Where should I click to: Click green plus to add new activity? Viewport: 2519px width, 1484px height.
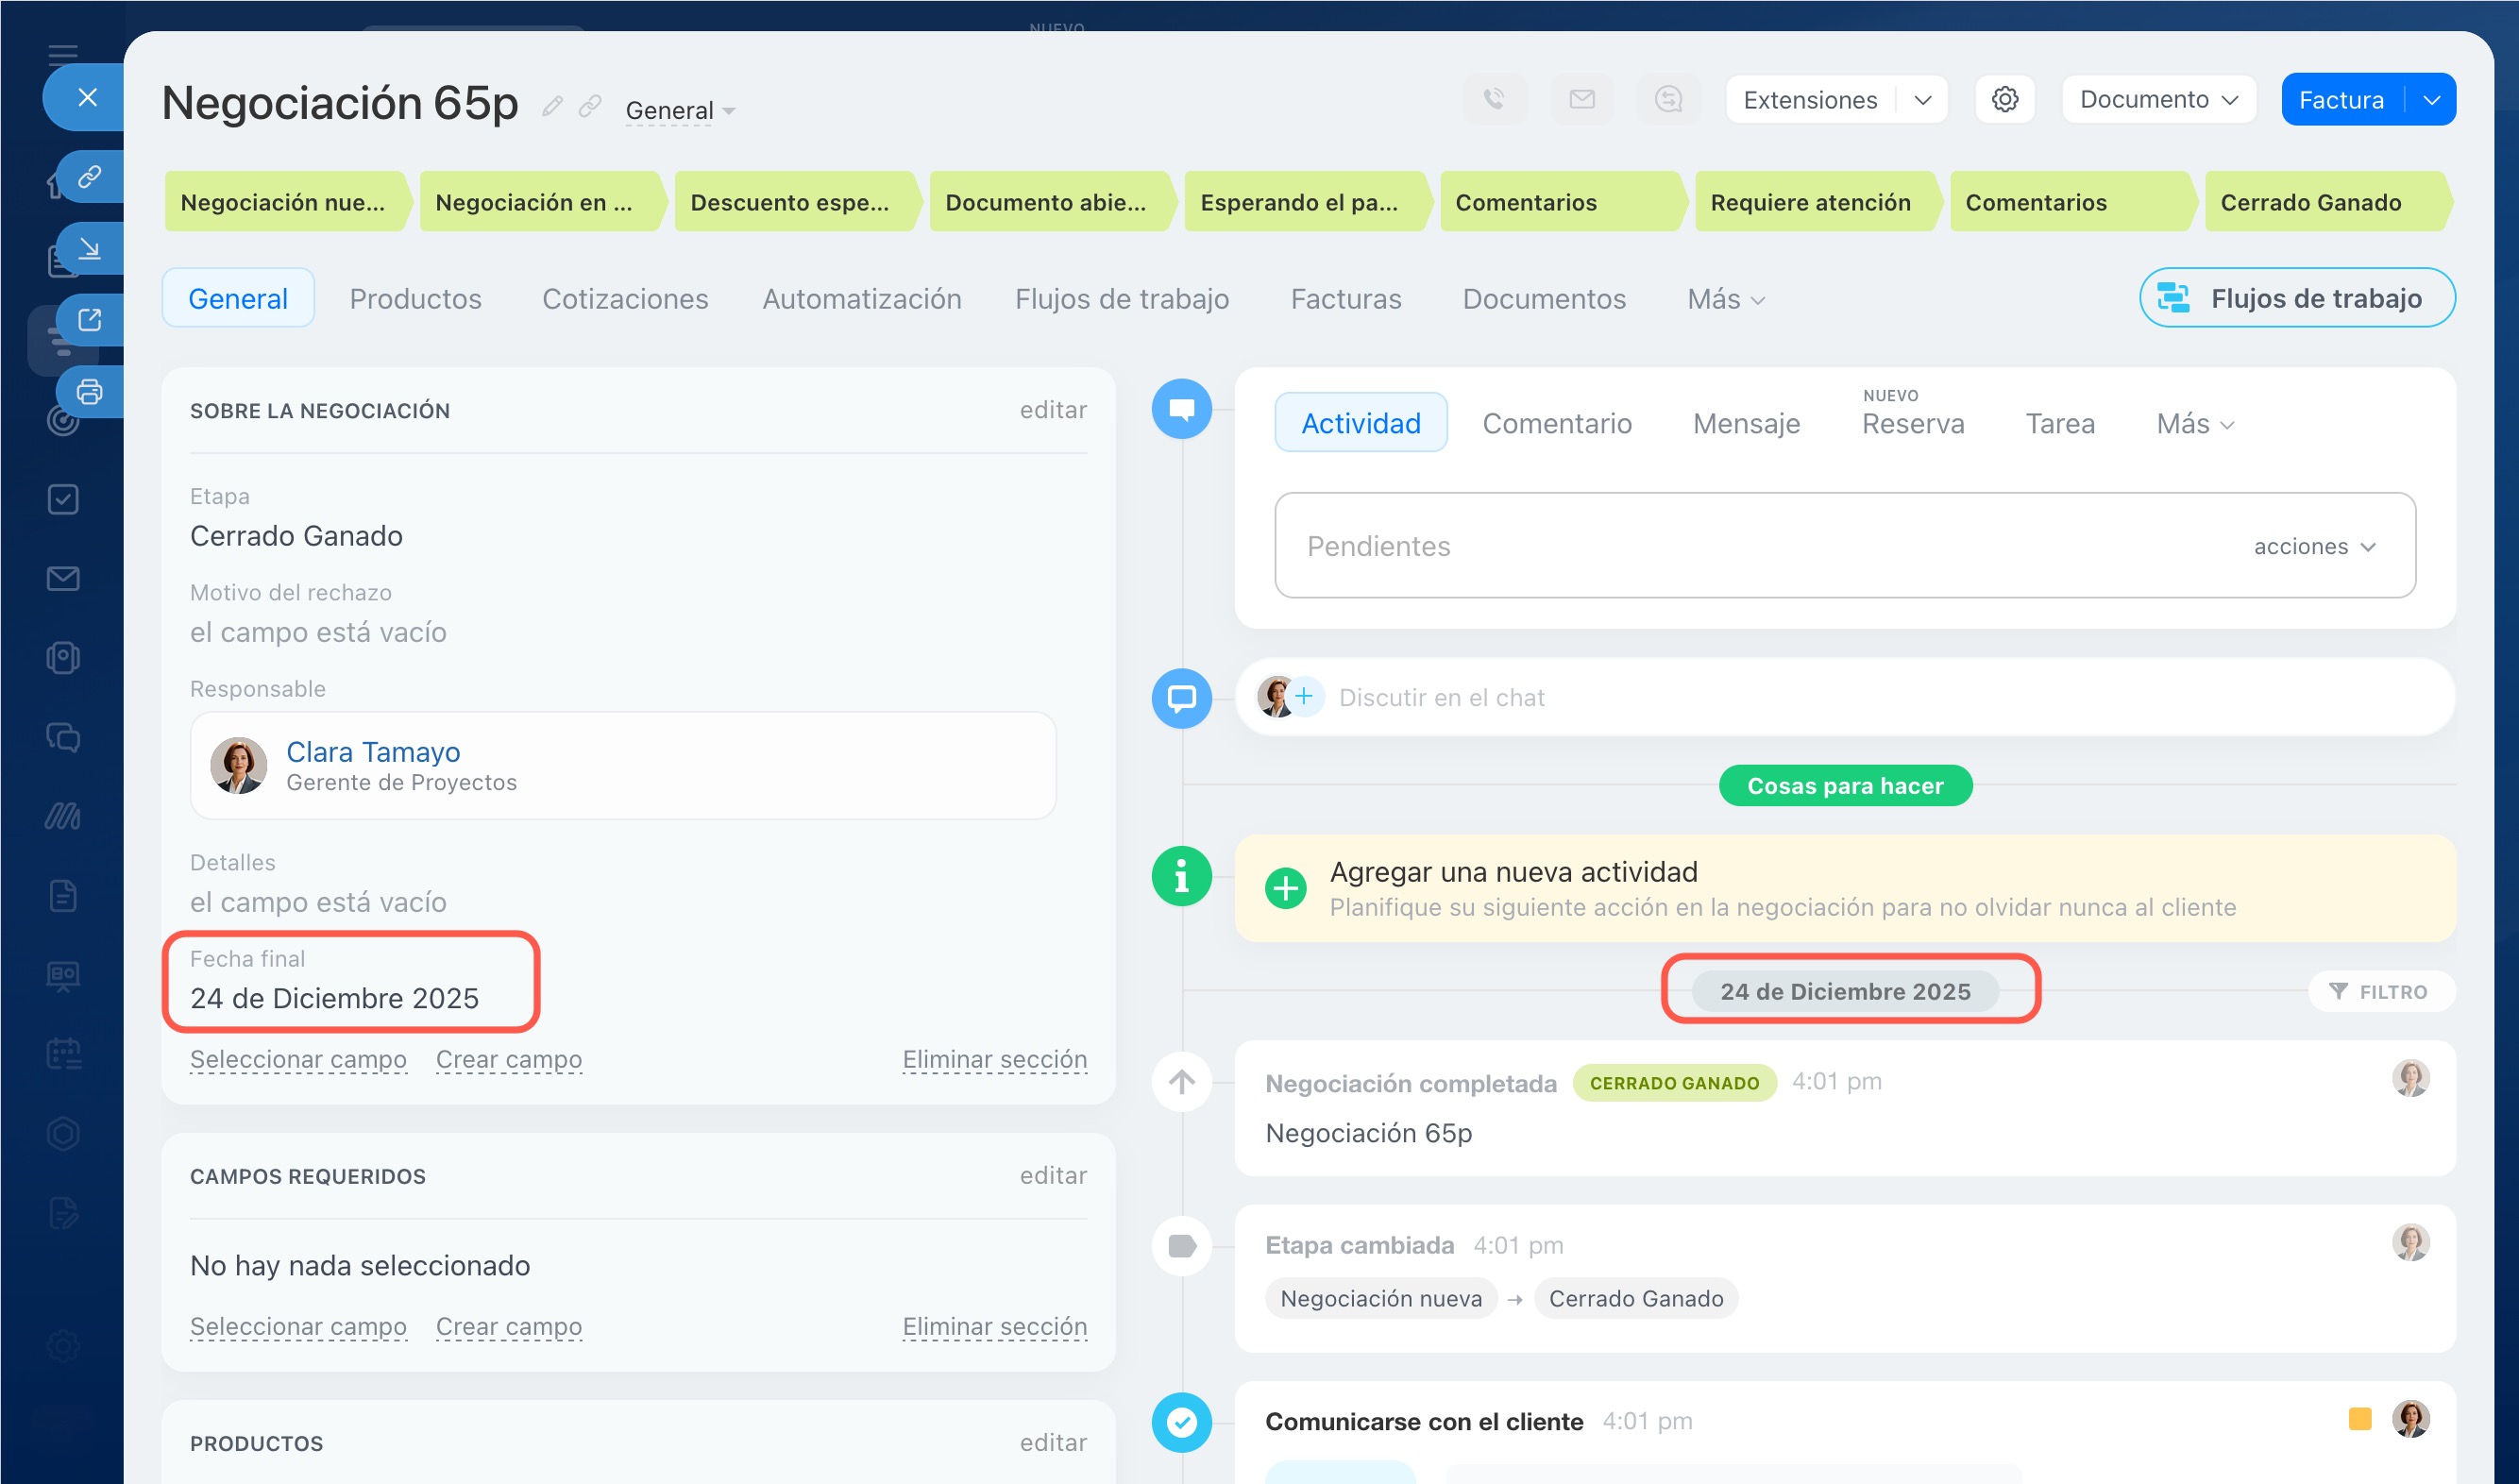[x=1285, y=888]
